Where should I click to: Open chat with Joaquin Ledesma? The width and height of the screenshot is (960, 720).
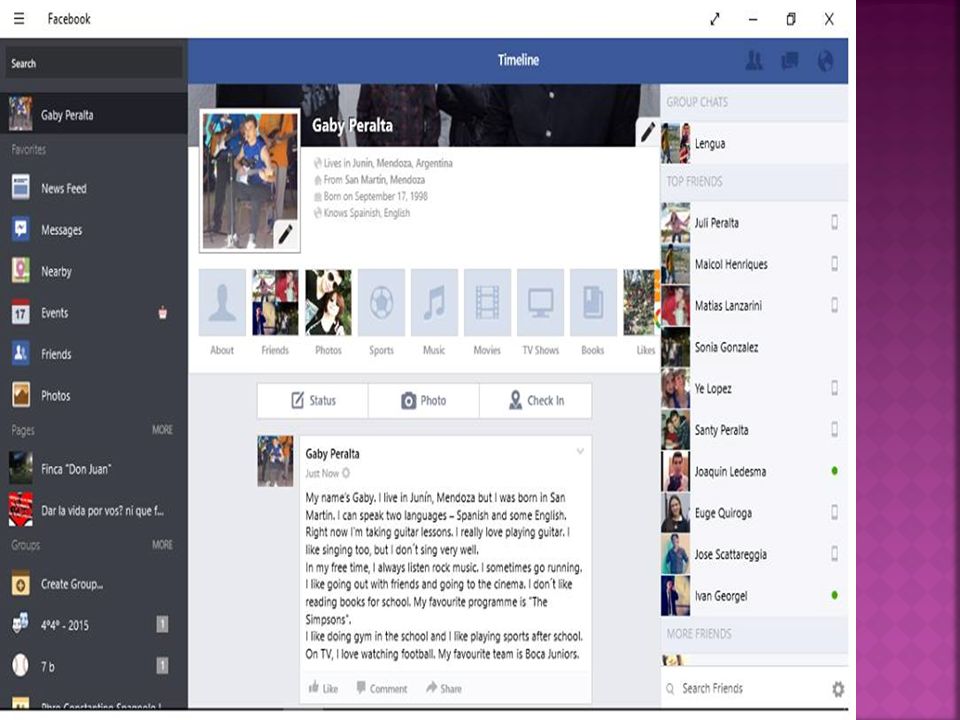(x=754, y=471)
